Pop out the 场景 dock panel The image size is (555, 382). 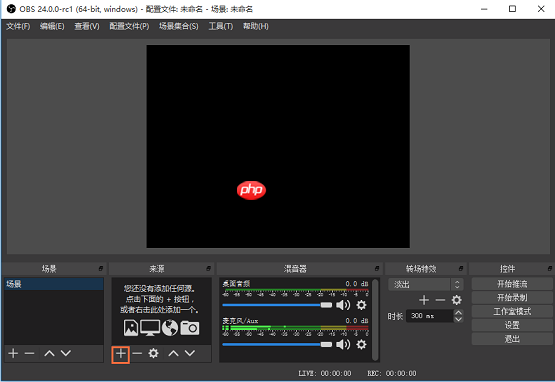tap(101, 269)
